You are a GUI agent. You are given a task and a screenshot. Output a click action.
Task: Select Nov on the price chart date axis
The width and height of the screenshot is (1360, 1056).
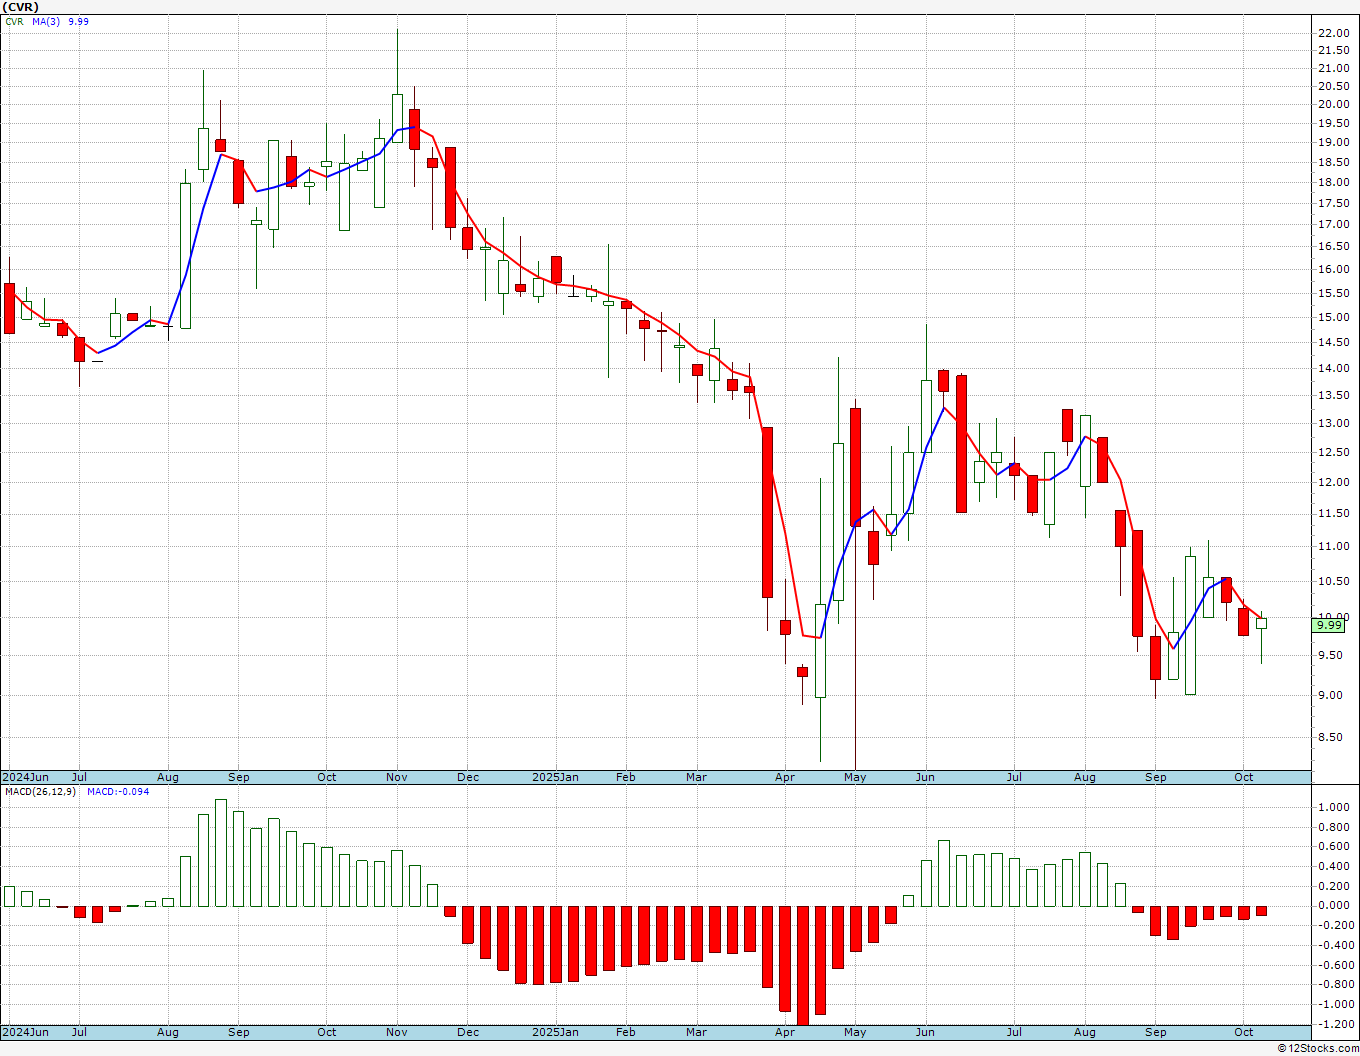click(397, 777)
